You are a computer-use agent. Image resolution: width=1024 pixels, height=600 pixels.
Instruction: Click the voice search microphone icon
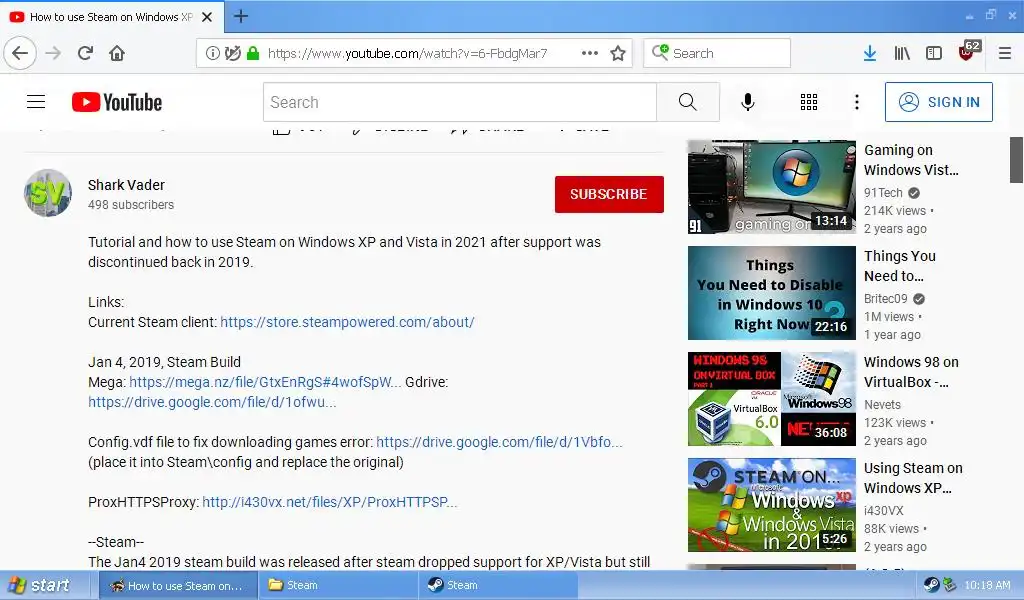point(748,102)
